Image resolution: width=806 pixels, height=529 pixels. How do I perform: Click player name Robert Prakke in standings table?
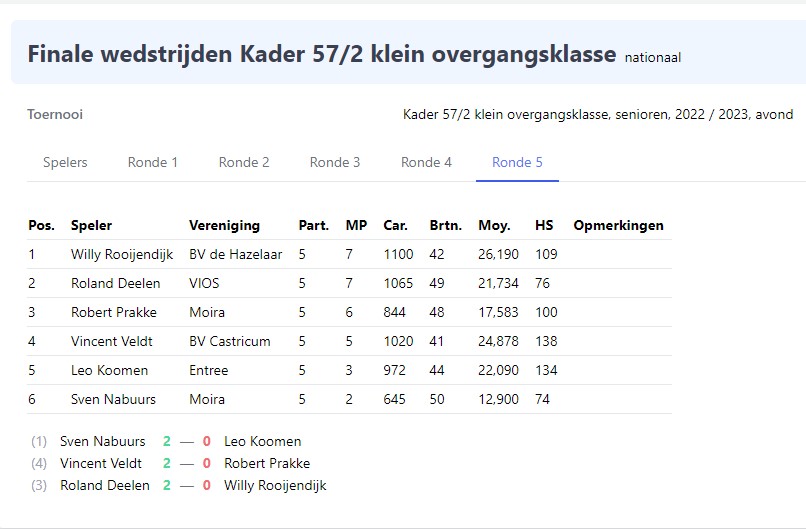click(114, 312)
